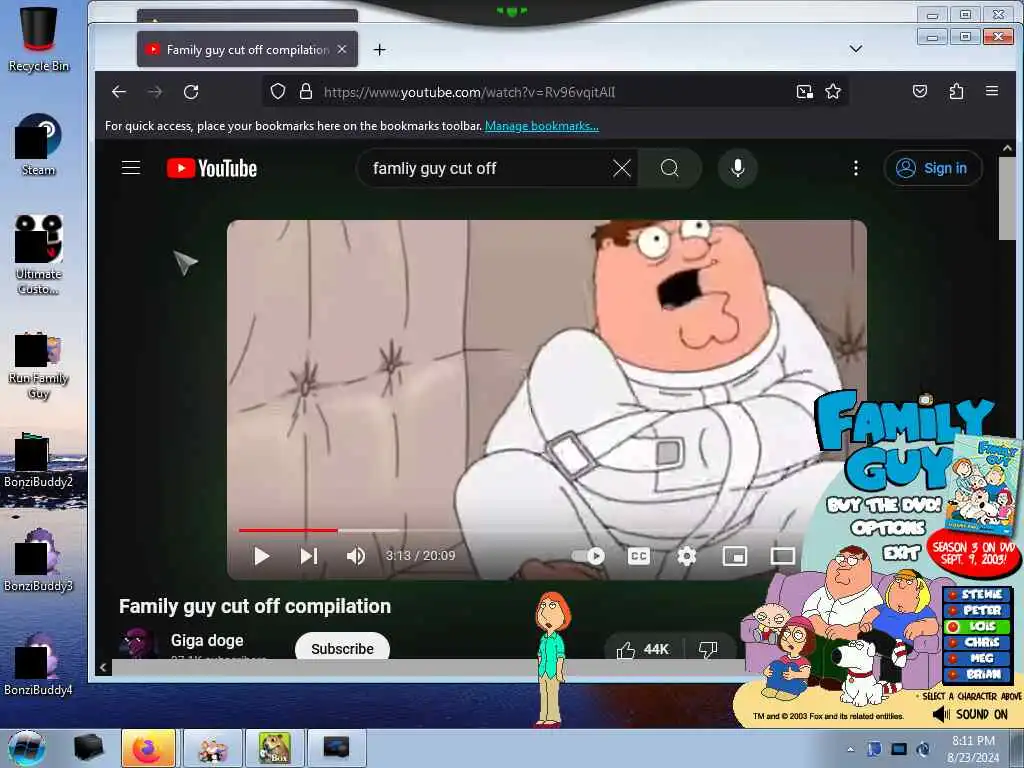Open Firefox extensions puzzle icon

(x=956, y=91)
